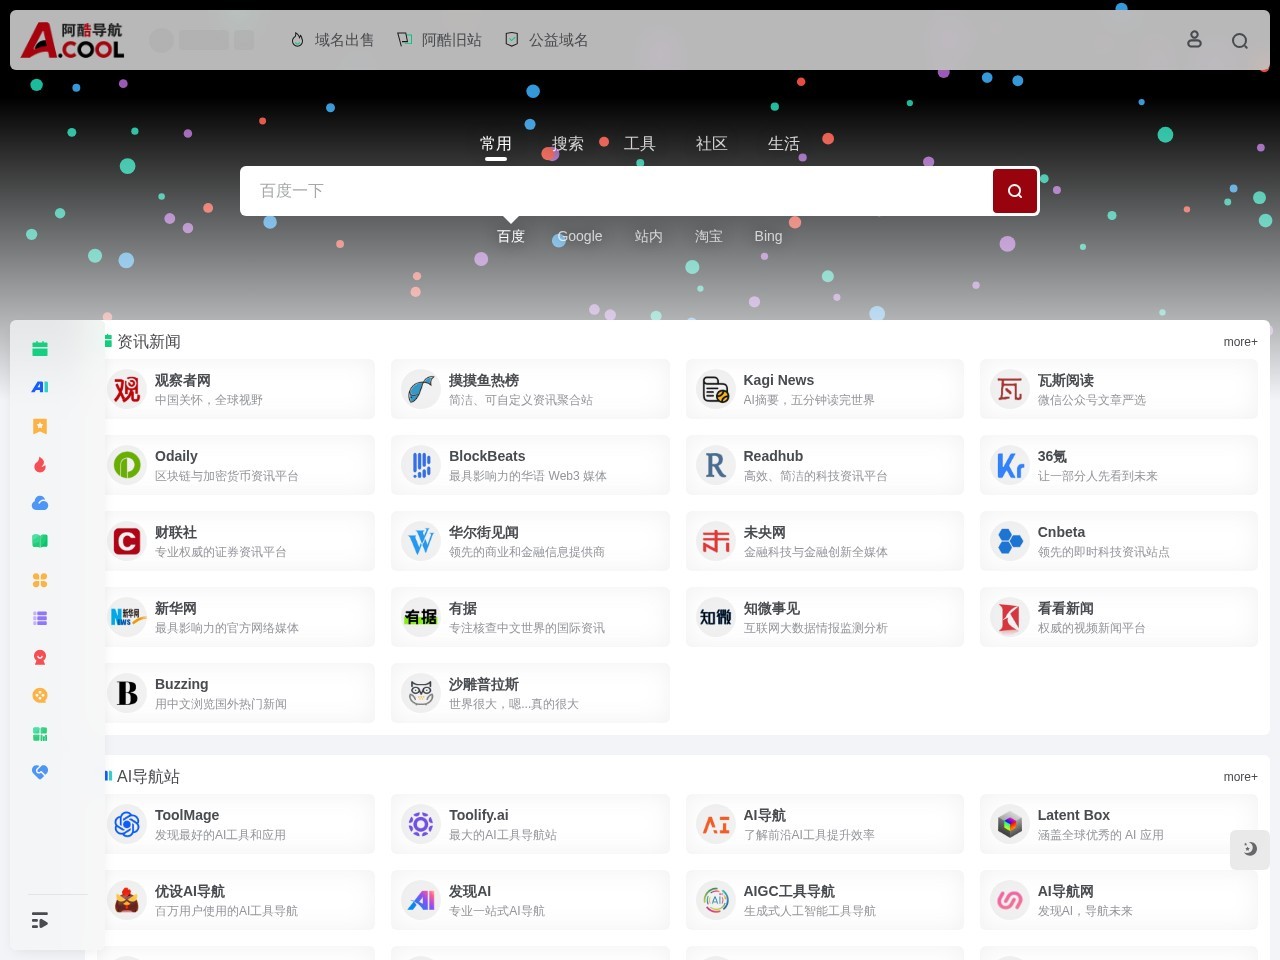
Task: Toggle dark mode moon icon
Action: pyautogui.click(x=1250, y=849)
